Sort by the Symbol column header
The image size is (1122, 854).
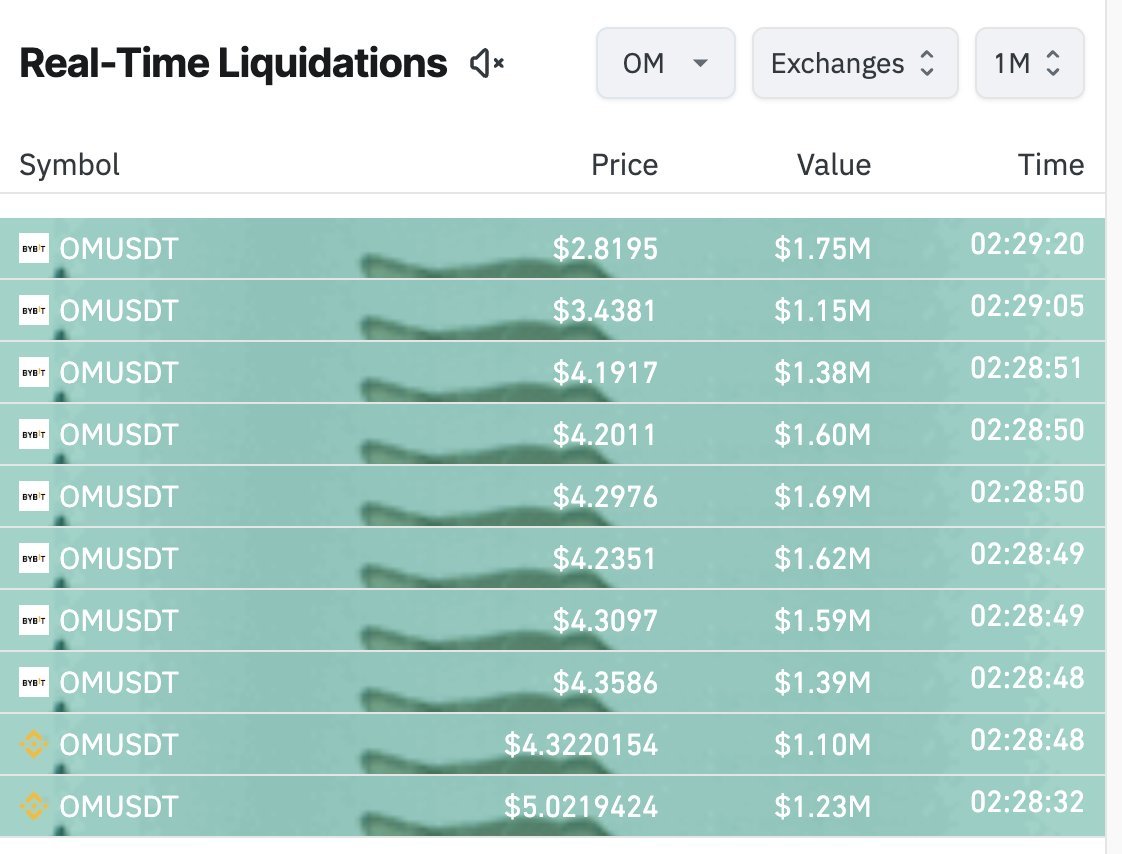coord(69,165)
